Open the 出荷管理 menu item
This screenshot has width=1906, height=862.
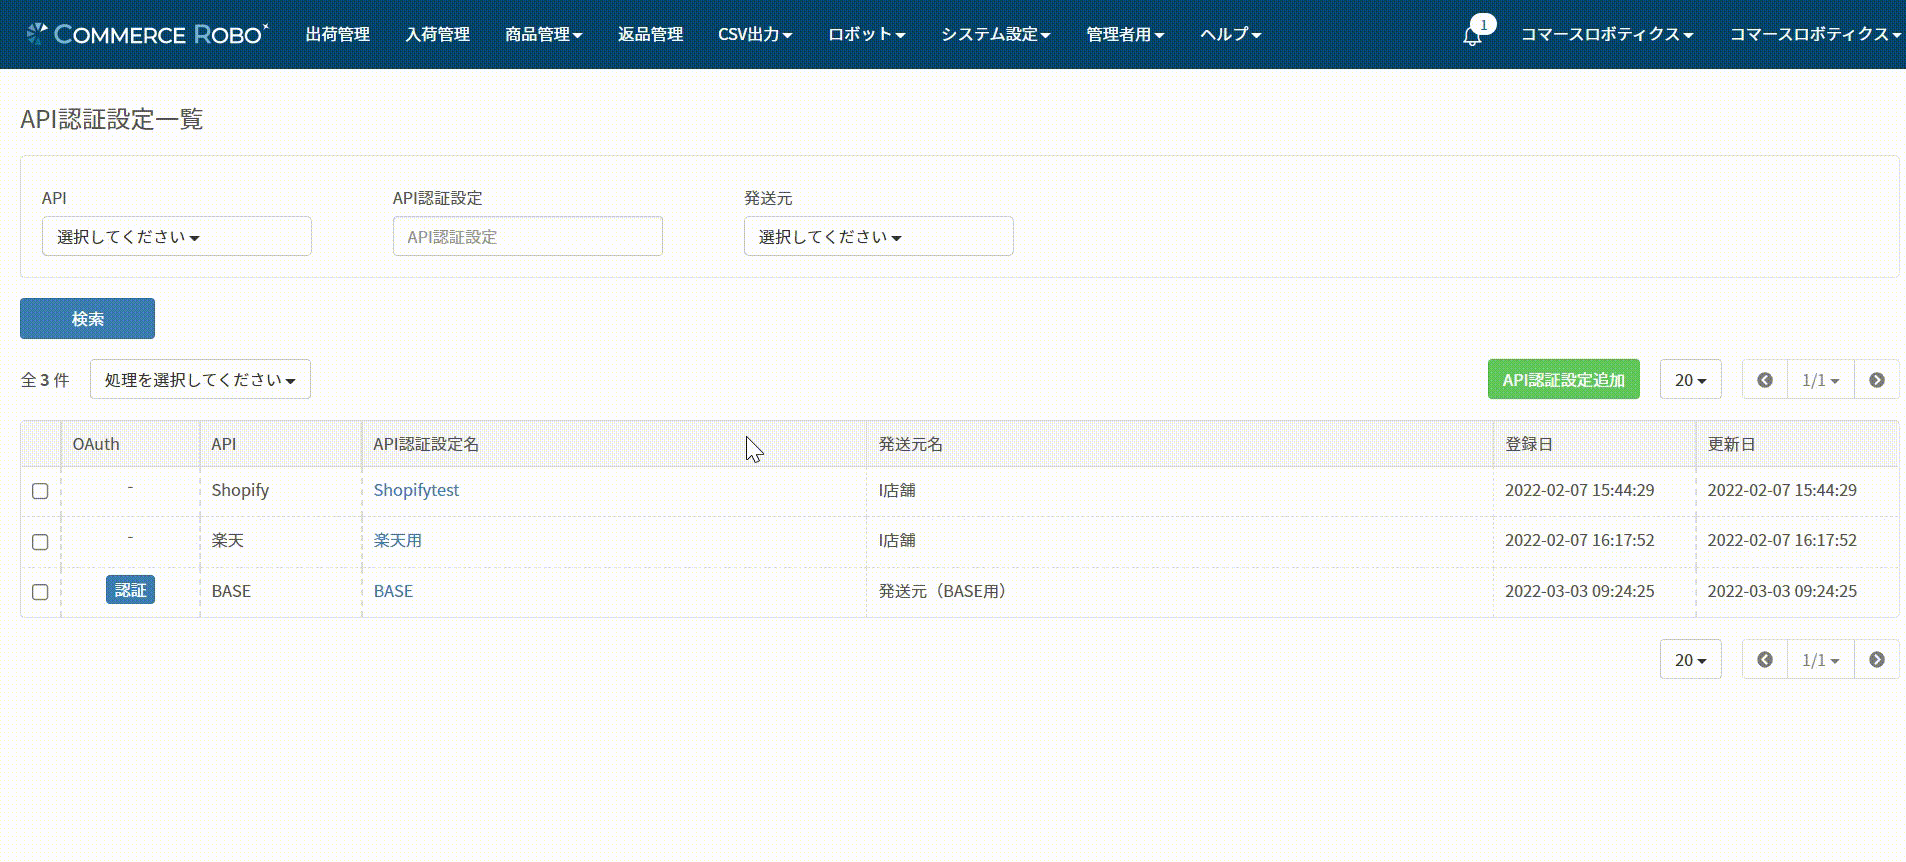coord(338,34)
